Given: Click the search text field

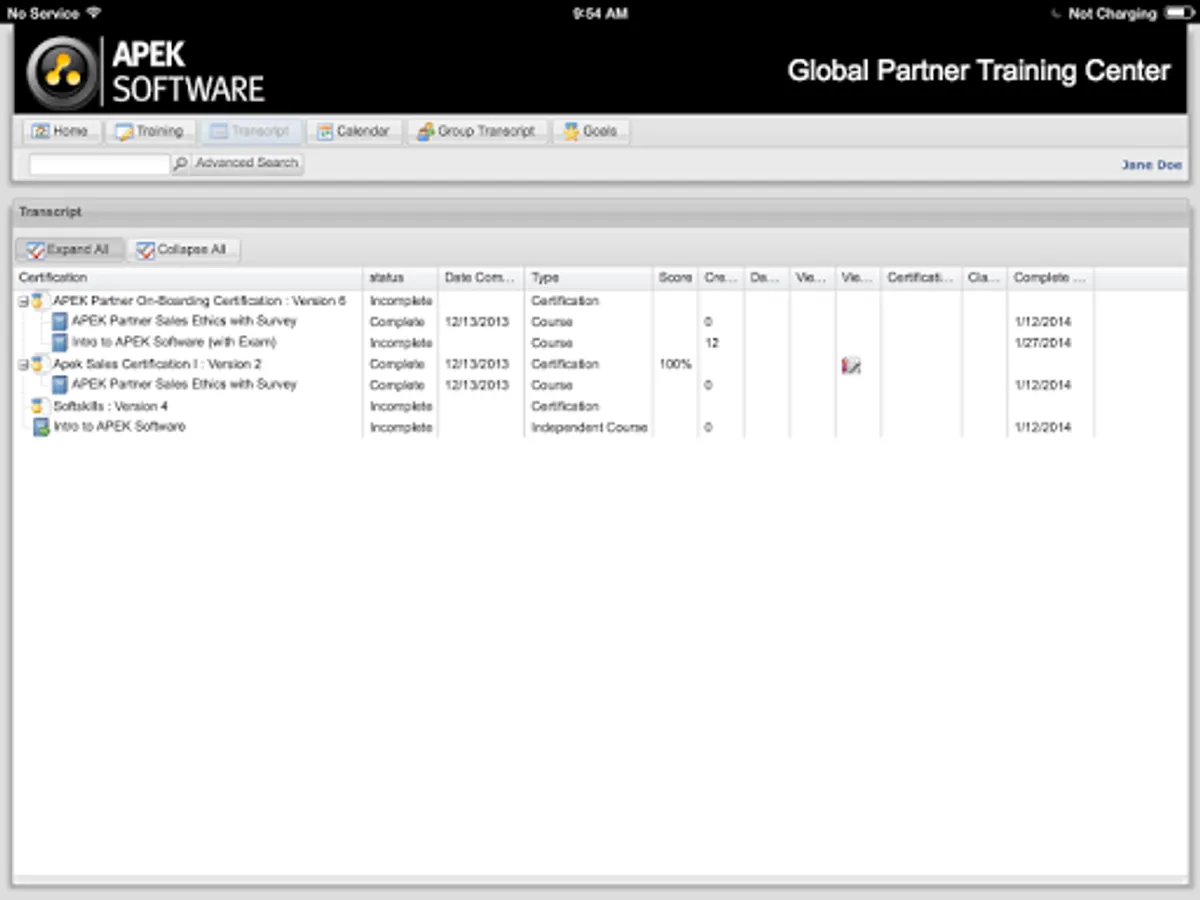Looking at the screenshot, I should [x=99, y=164].
